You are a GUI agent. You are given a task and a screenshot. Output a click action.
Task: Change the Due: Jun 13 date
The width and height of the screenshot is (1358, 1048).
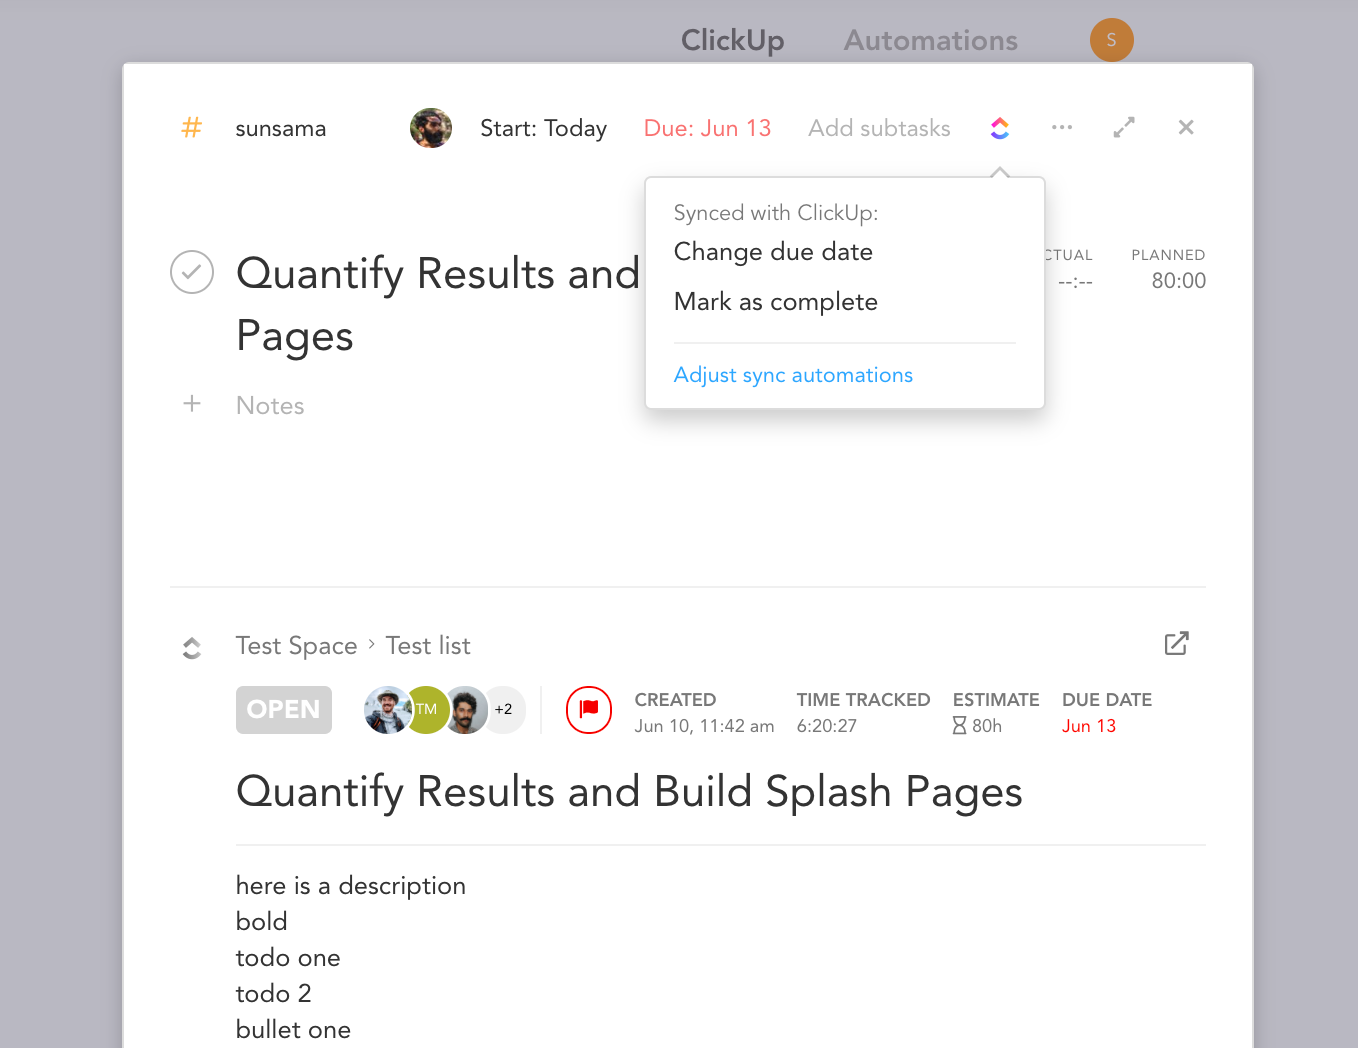(707, 128)
